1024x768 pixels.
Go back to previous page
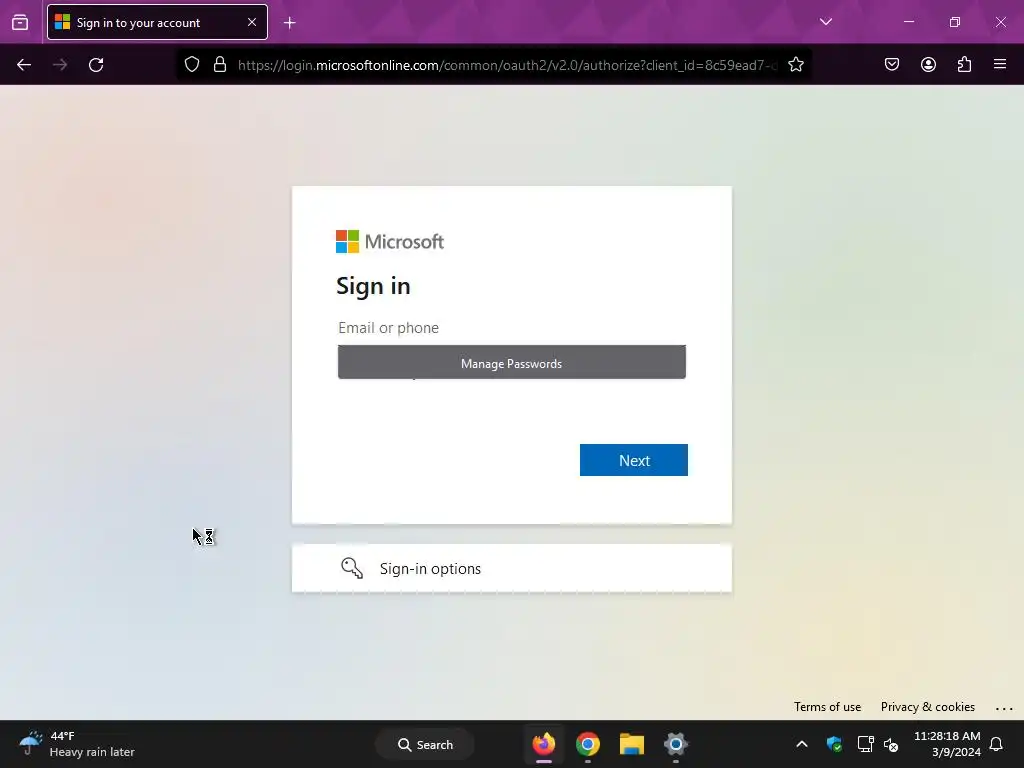click(x=24, y=65)
